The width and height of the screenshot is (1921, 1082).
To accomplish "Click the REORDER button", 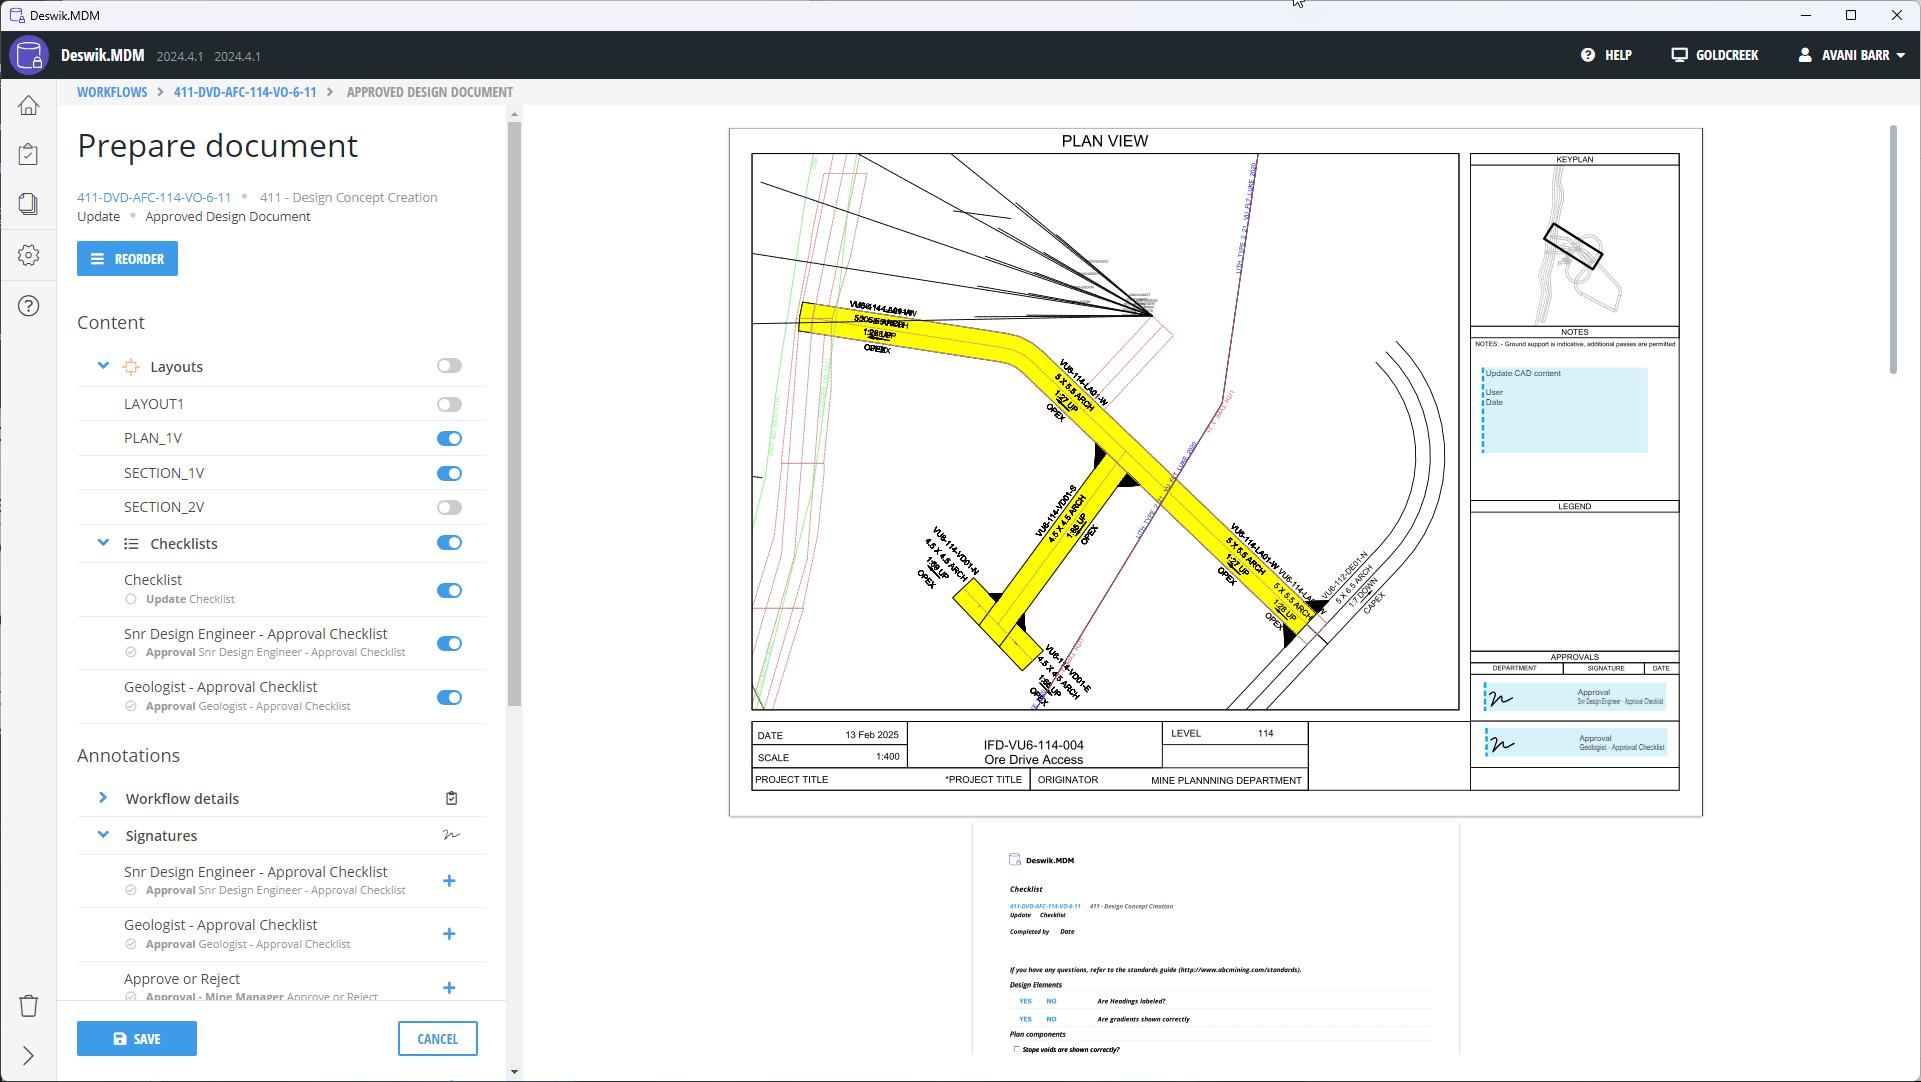I will coord(127,259).
